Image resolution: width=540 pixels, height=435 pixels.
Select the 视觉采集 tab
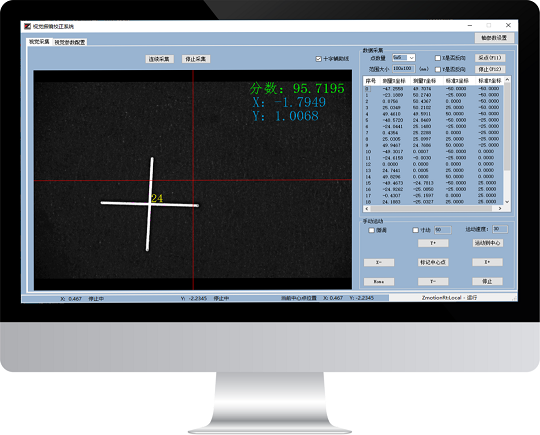point(39,42)
